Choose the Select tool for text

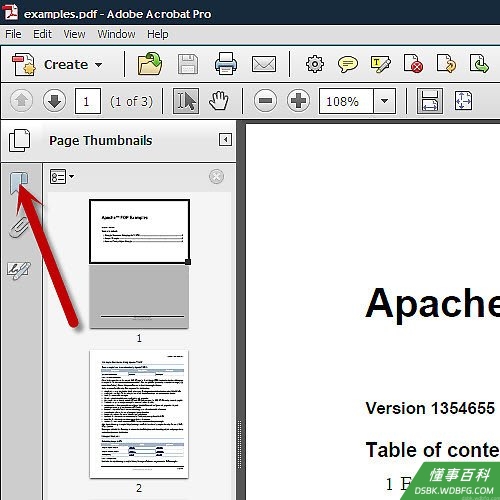pos(186,101)
